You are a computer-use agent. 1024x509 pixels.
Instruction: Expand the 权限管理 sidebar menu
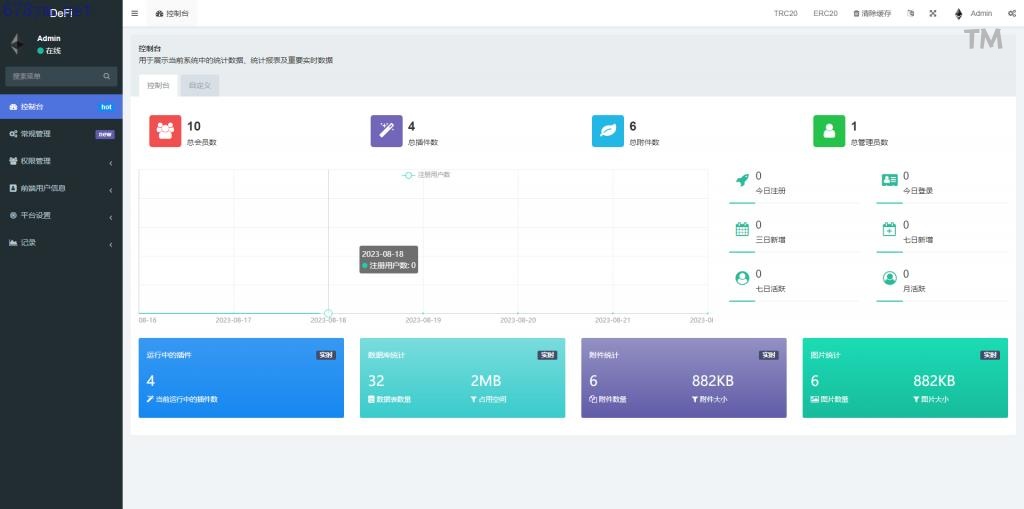click(x=61, y=161)
